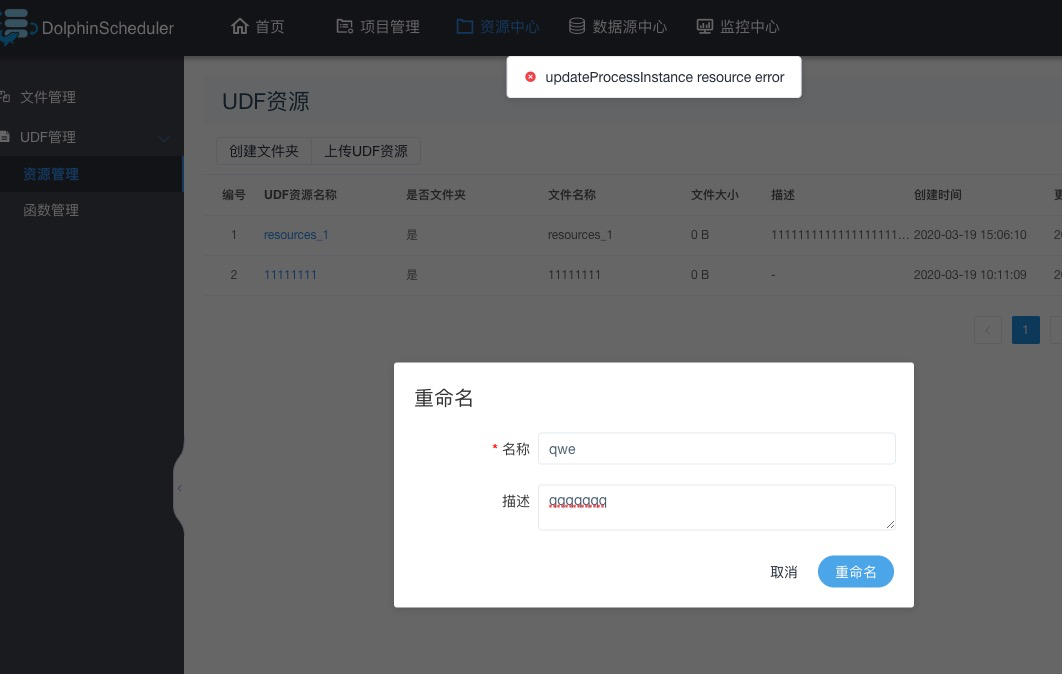Click the 重命名 dialog title

(x=444, y=398)
